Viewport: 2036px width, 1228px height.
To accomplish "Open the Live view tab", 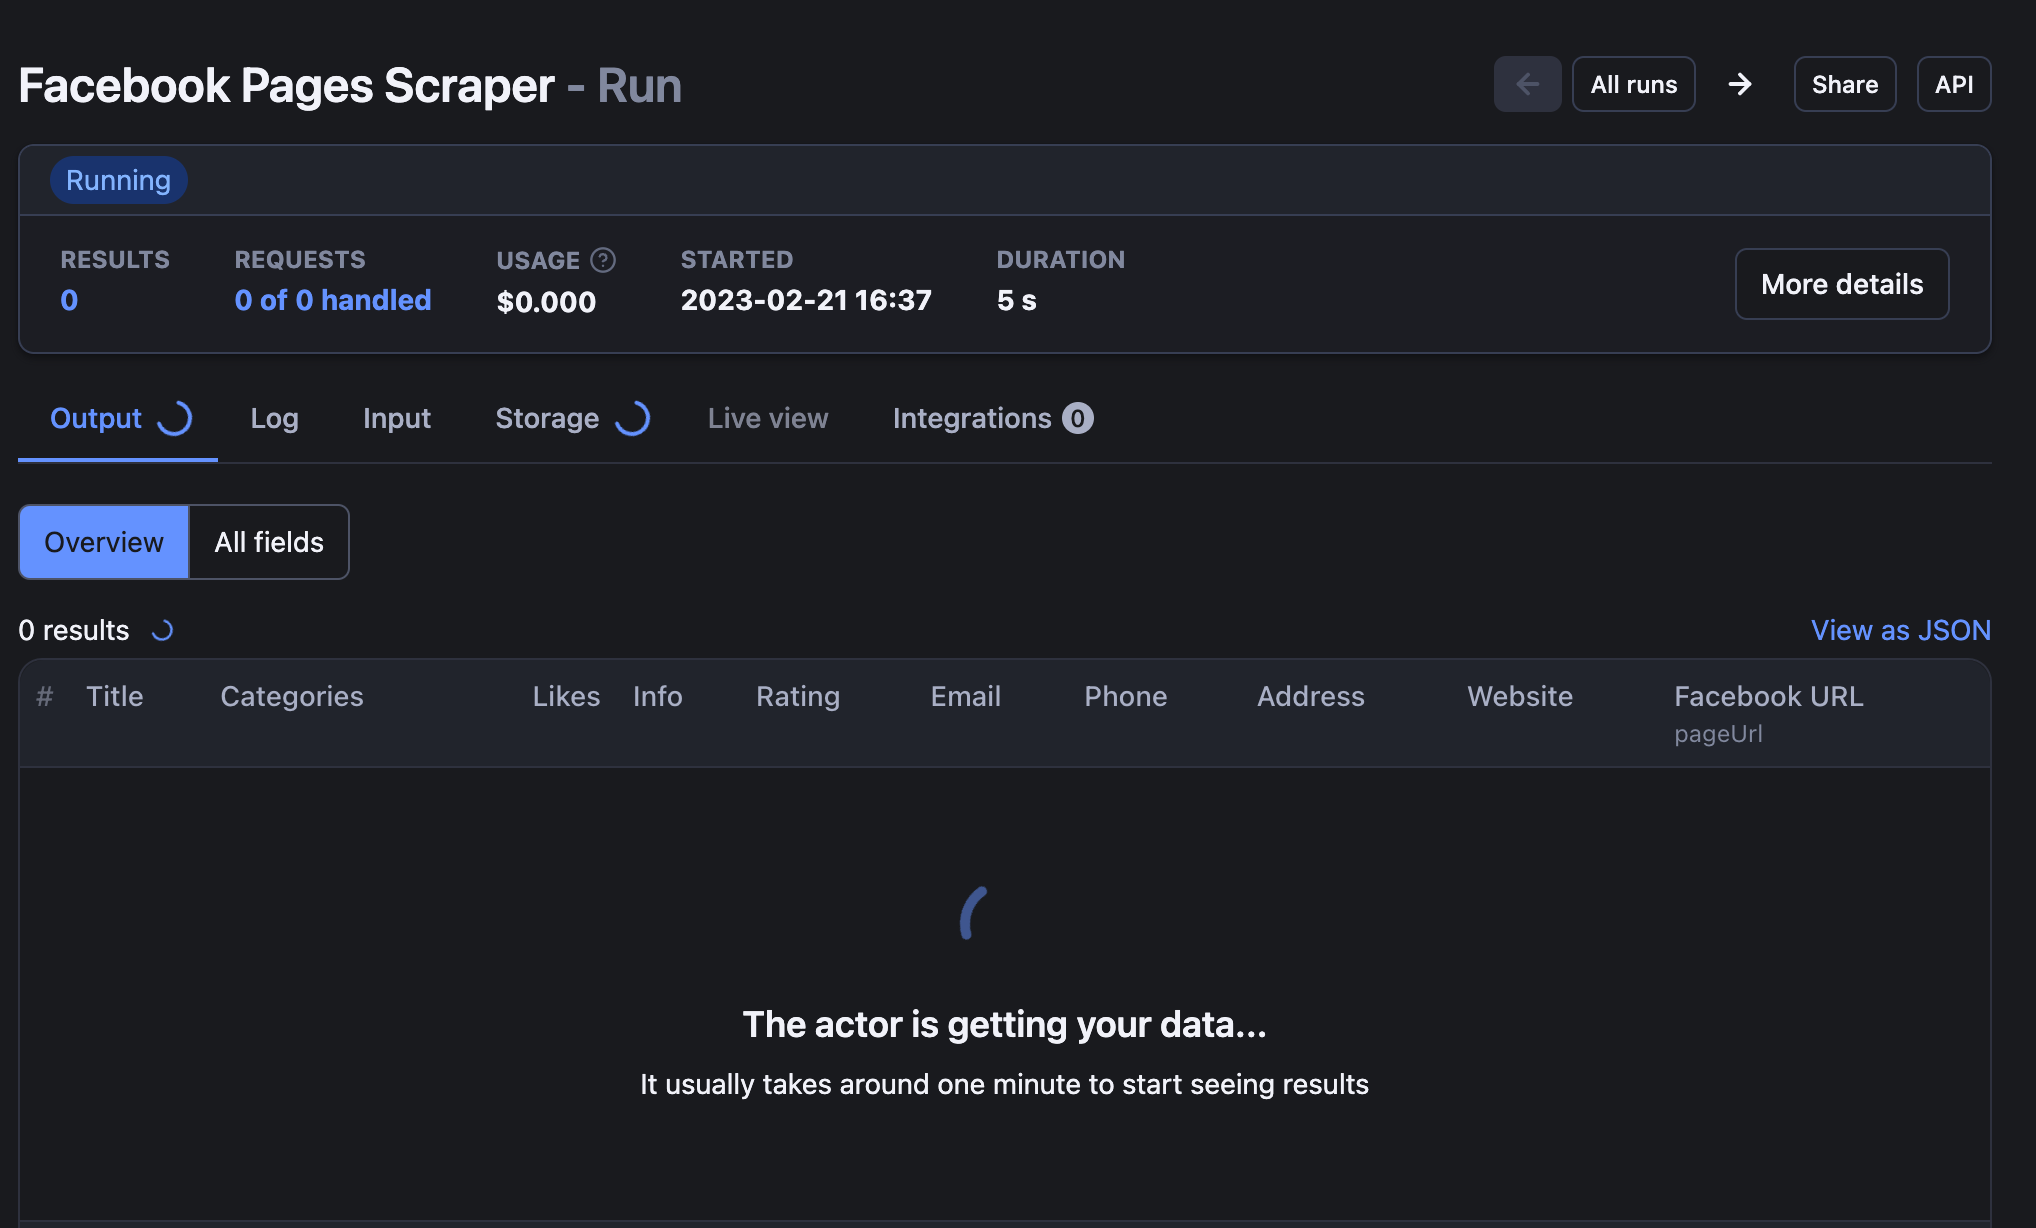I will point(766,416).
